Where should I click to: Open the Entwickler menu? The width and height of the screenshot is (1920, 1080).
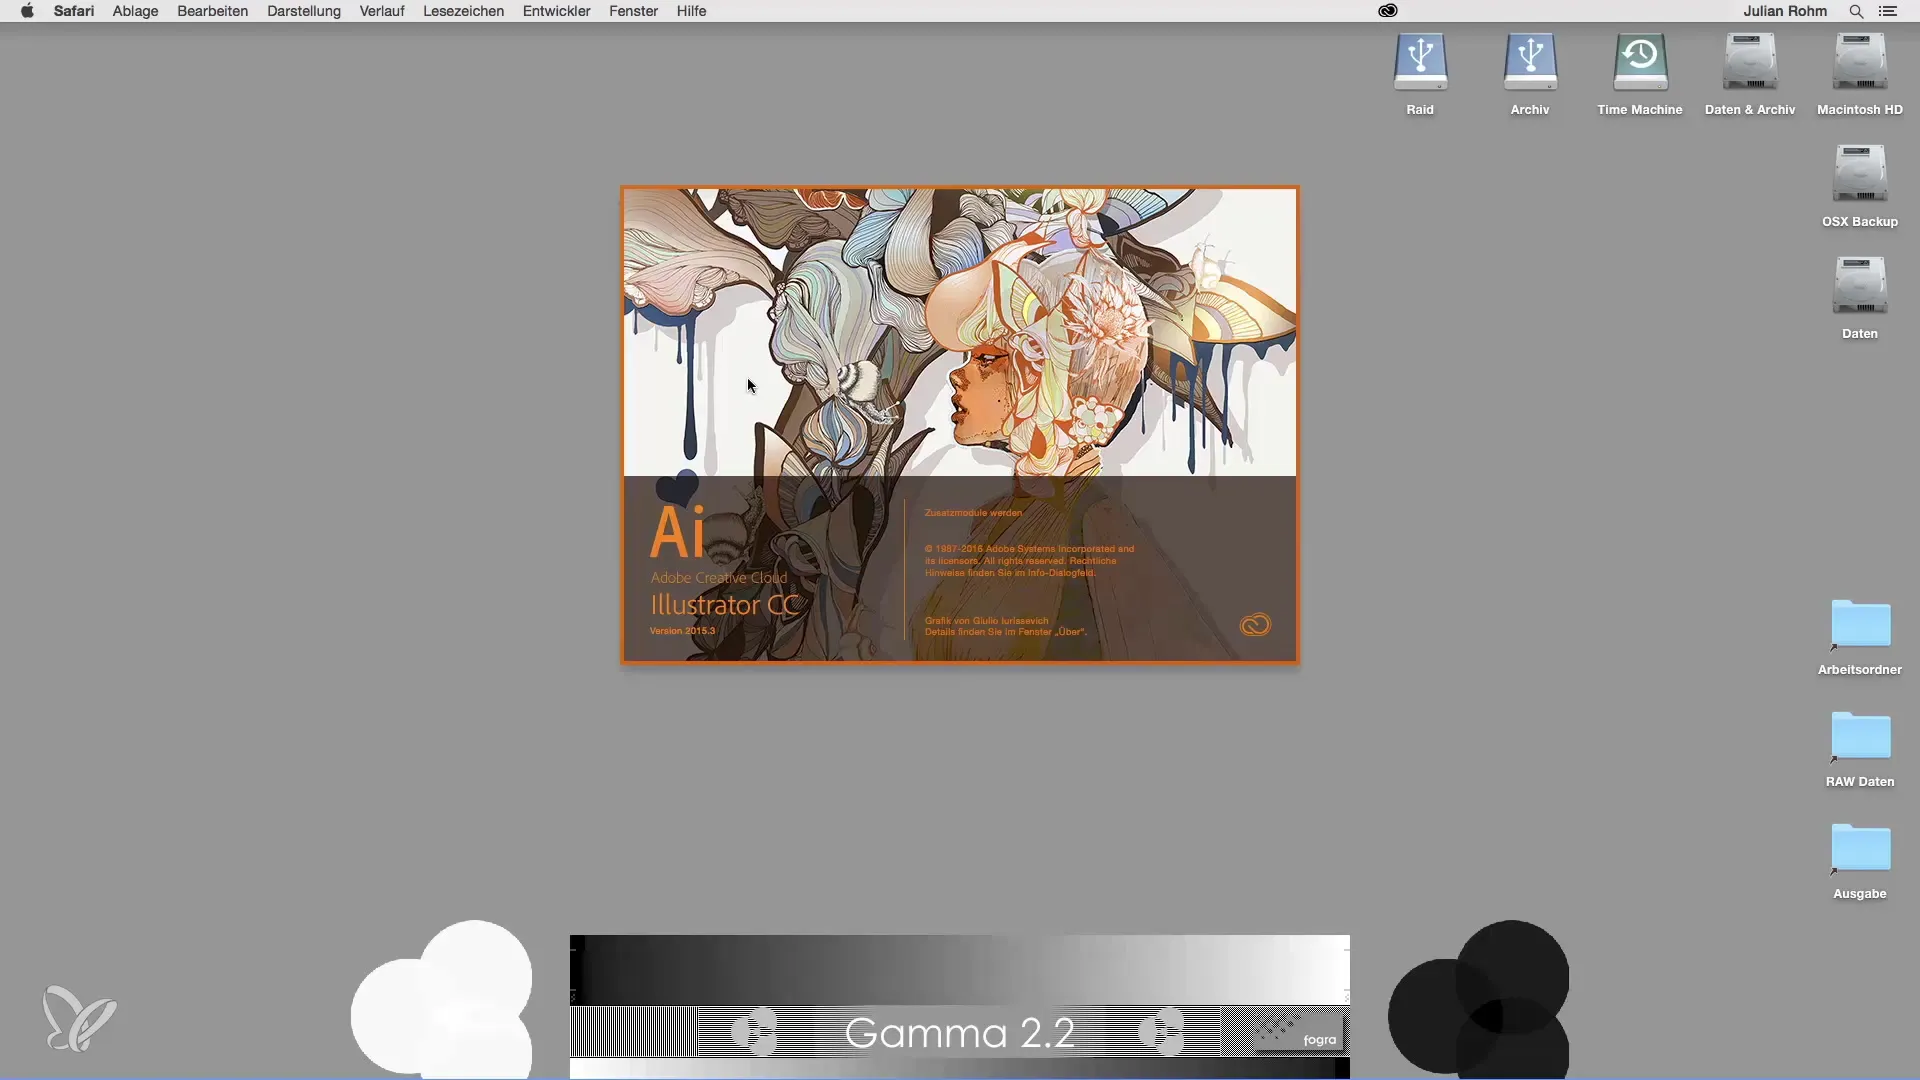[x=557, y=11]
